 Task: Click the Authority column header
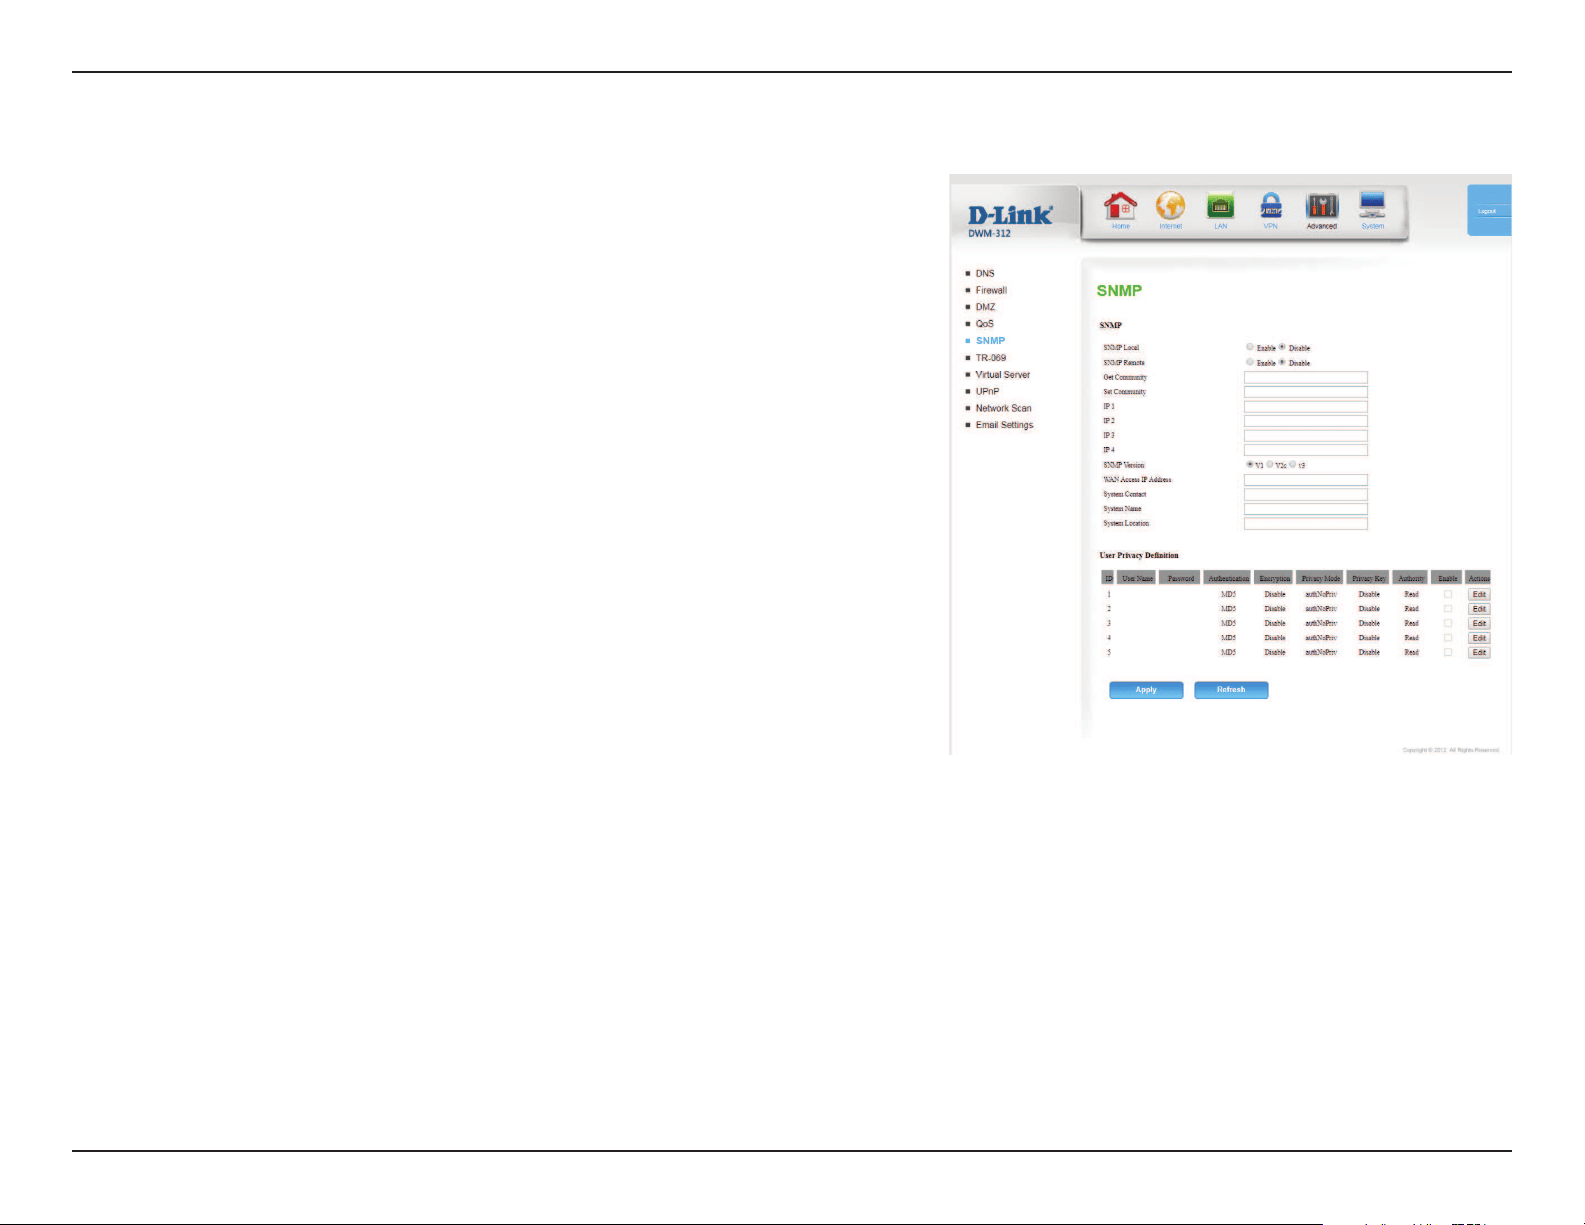(1411, 578)
